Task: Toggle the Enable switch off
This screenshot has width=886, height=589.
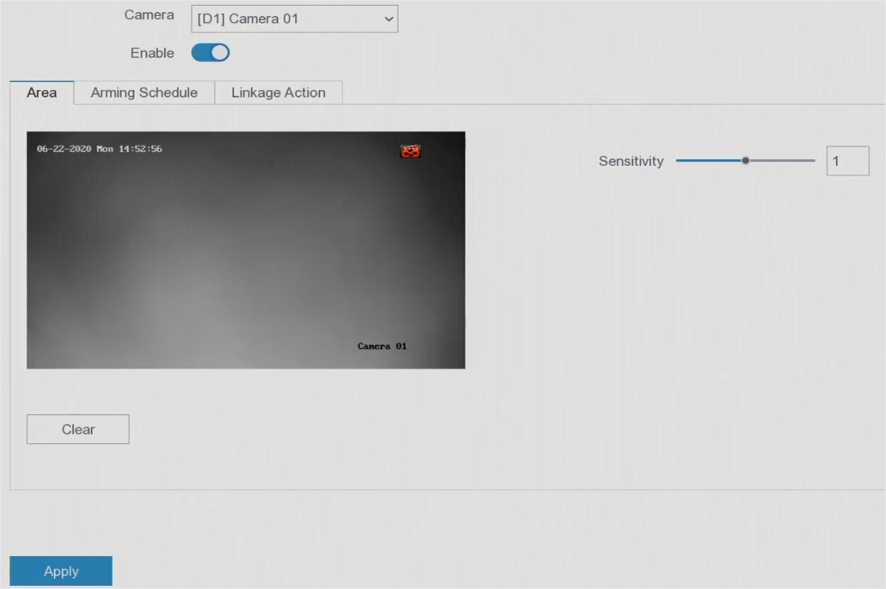Action: (210, 53)
